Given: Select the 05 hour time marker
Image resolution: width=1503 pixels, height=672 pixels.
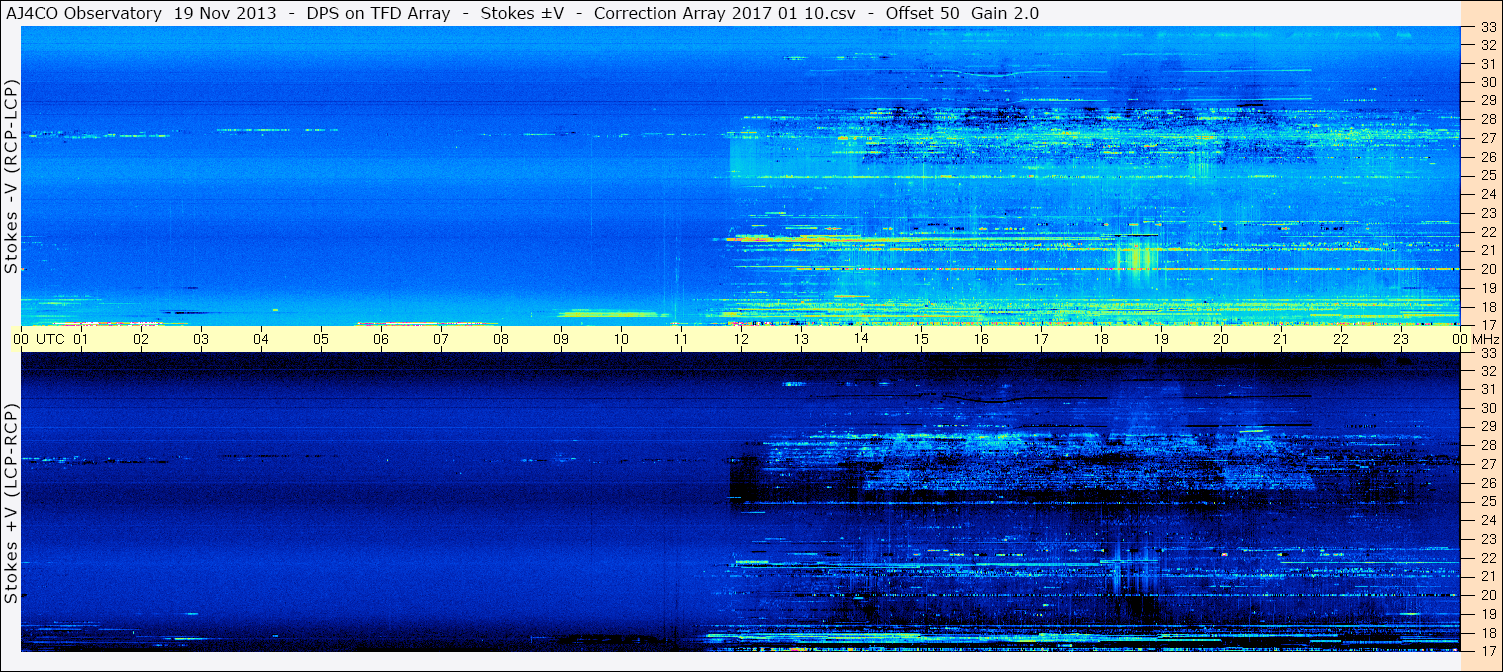Looking at the screenshot, I should click(x=321, y=339).
